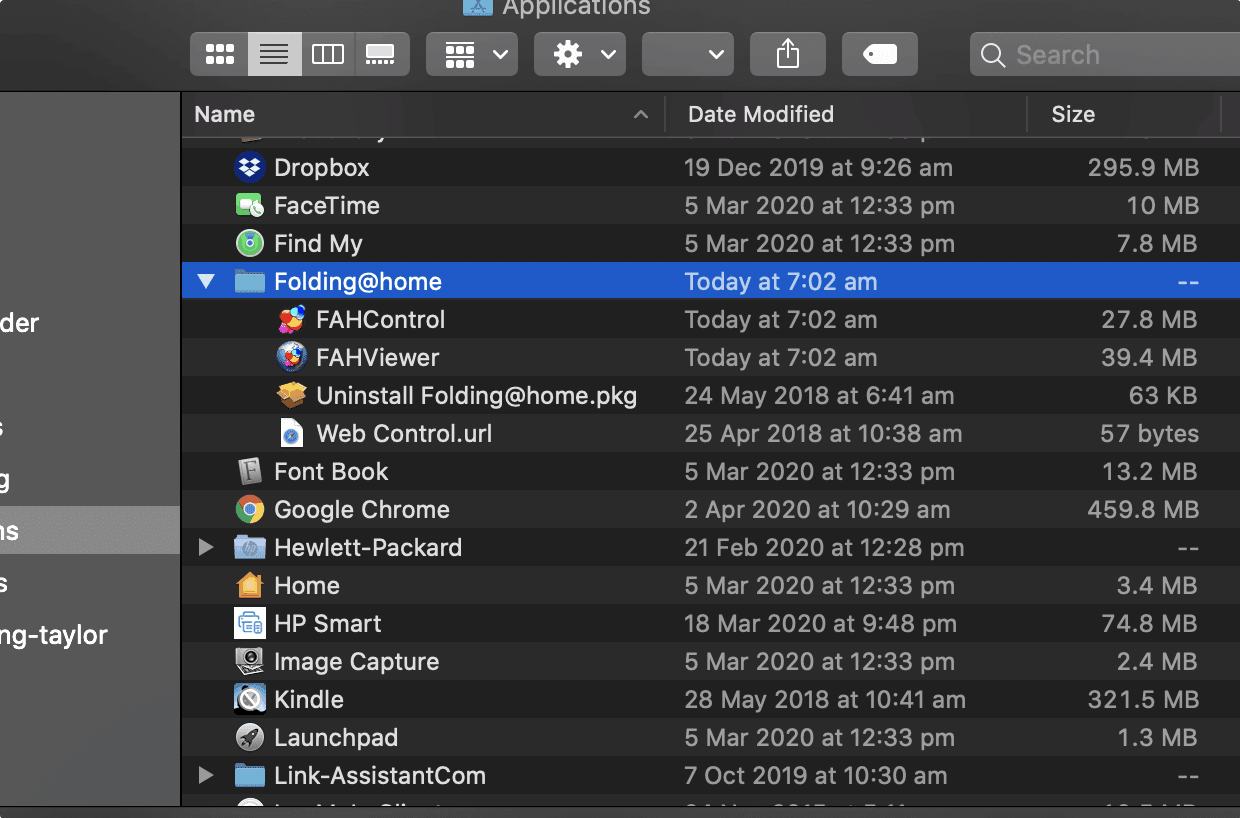The width and height of the screenshot is (1240, 818).
Task: Select the Dropbox file name
Action: tap(322, 167)
